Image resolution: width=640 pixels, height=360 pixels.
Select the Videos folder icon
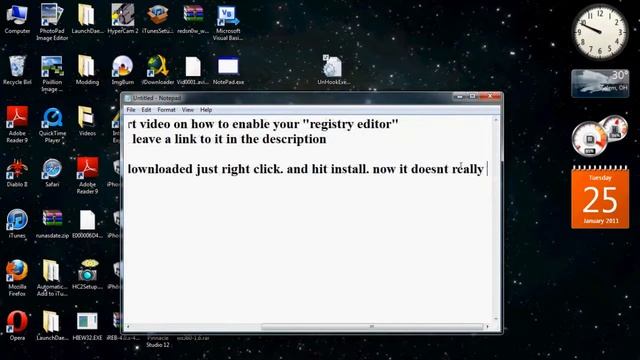pos(87,121)
